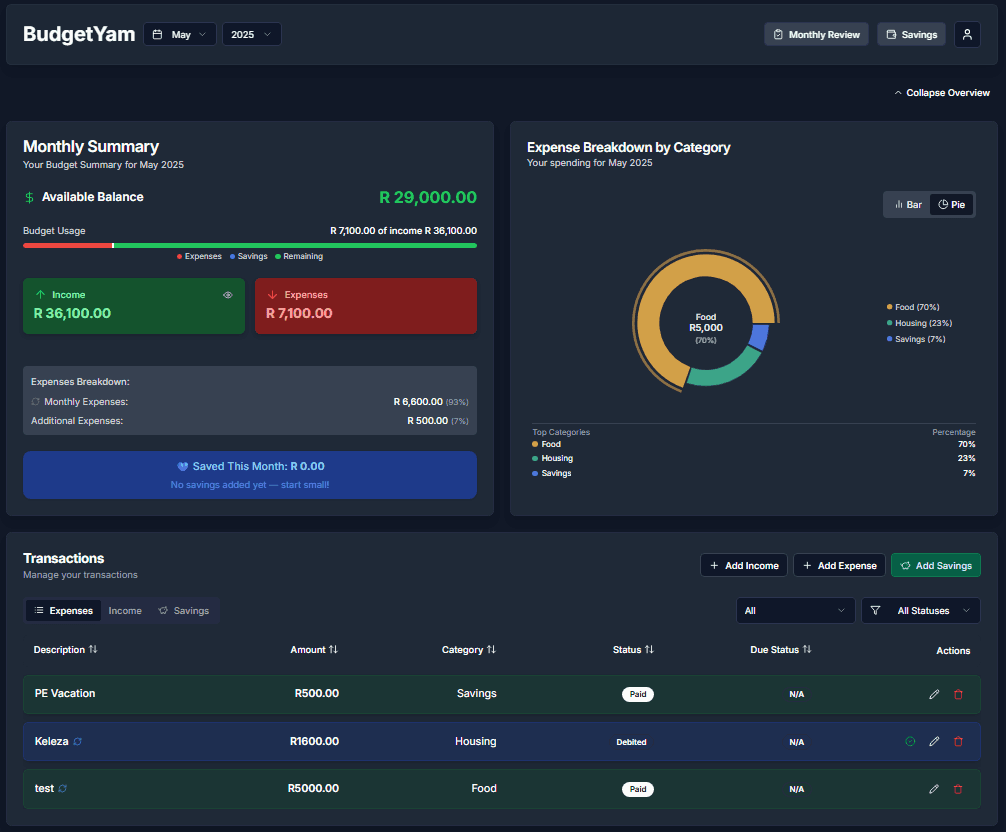Open the 2025 year dropdown
This screenshot has height=832, width=1006.
(251, 33)
